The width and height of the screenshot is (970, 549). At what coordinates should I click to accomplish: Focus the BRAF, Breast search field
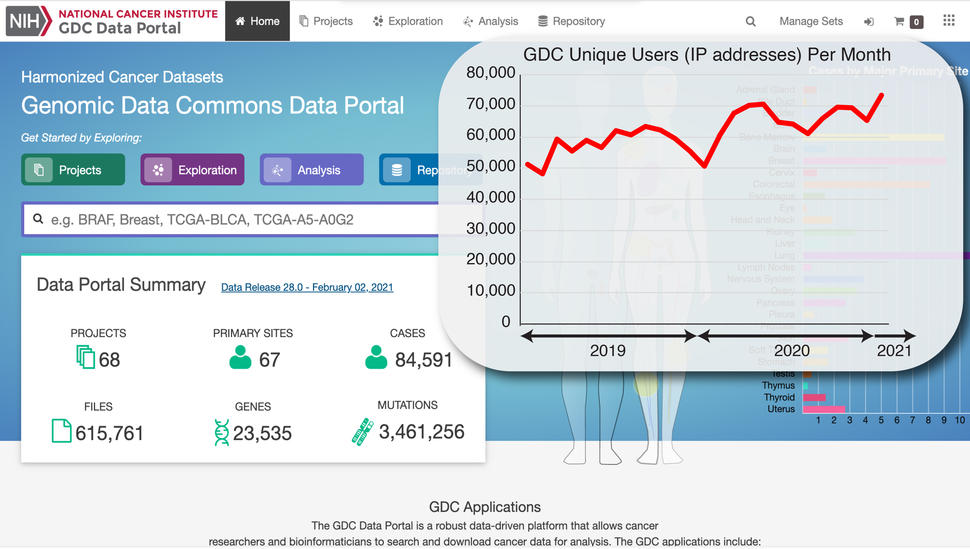235,219
